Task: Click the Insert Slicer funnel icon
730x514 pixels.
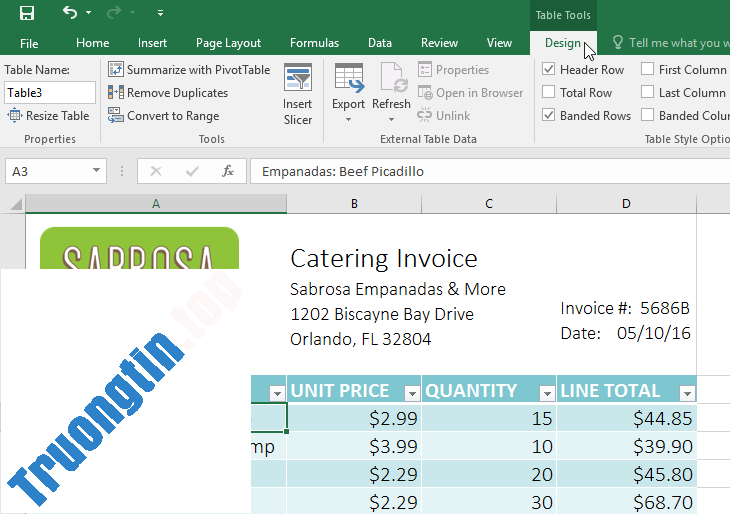Action: coord(297,78)
